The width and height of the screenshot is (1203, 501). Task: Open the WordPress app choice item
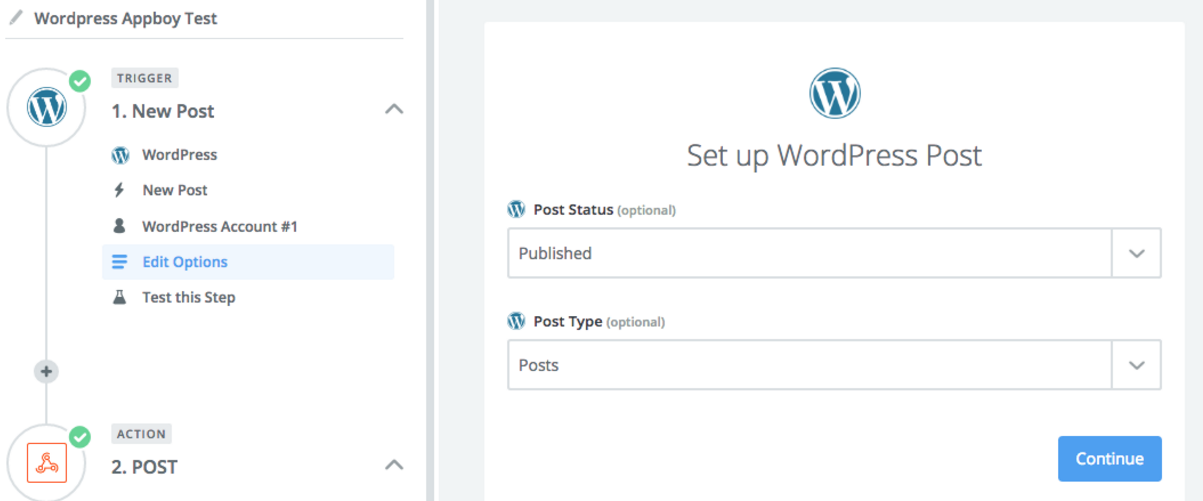coord(179,155)
